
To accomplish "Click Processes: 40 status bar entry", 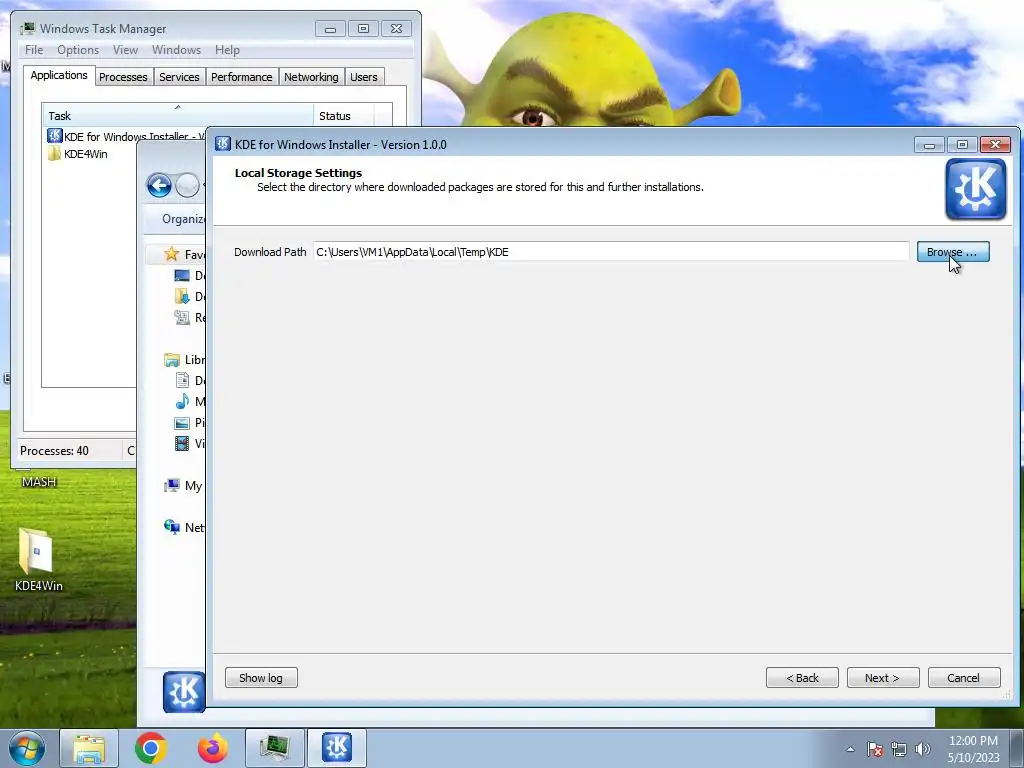I will pos(54,451).
